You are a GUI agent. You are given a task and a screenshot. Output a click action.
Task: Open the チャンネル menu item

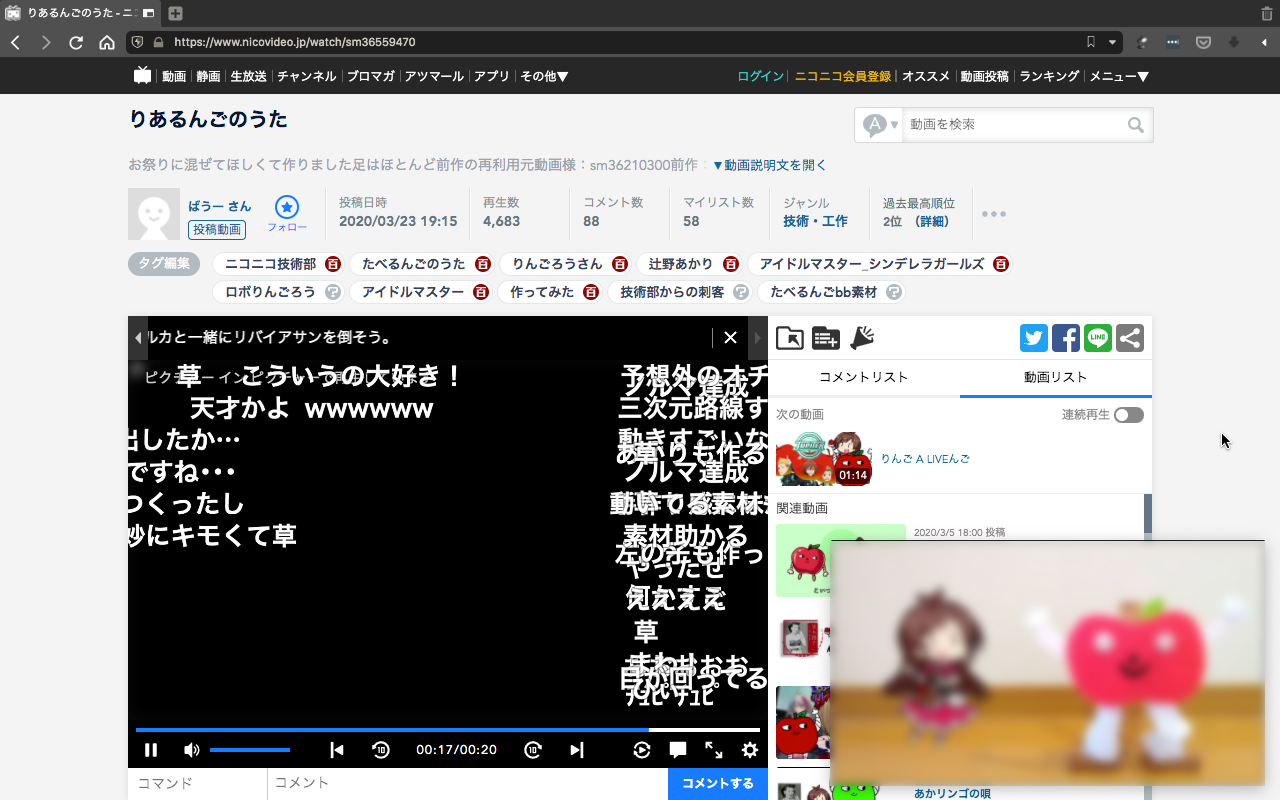[307, 76]
